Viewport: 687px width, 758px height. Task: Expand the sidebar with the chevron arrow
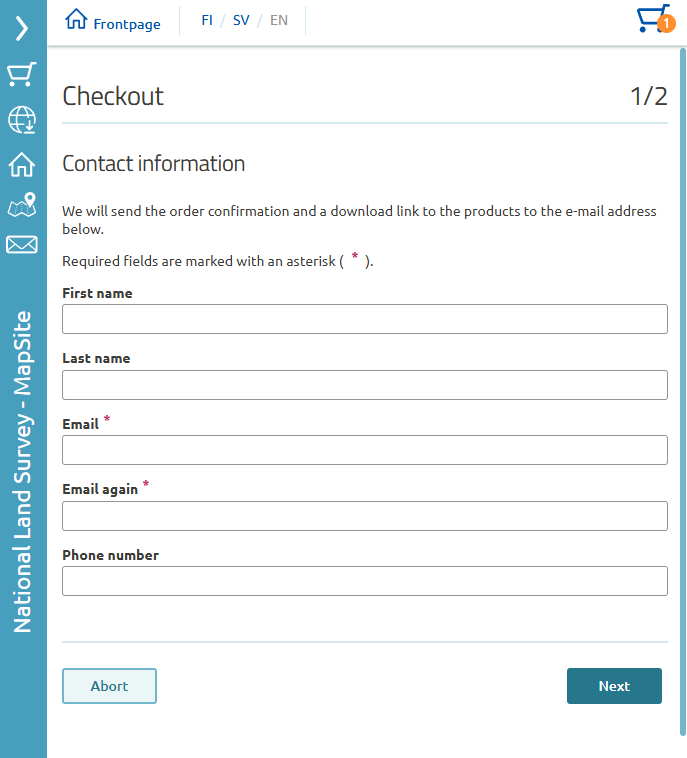[x=22, y=29]
